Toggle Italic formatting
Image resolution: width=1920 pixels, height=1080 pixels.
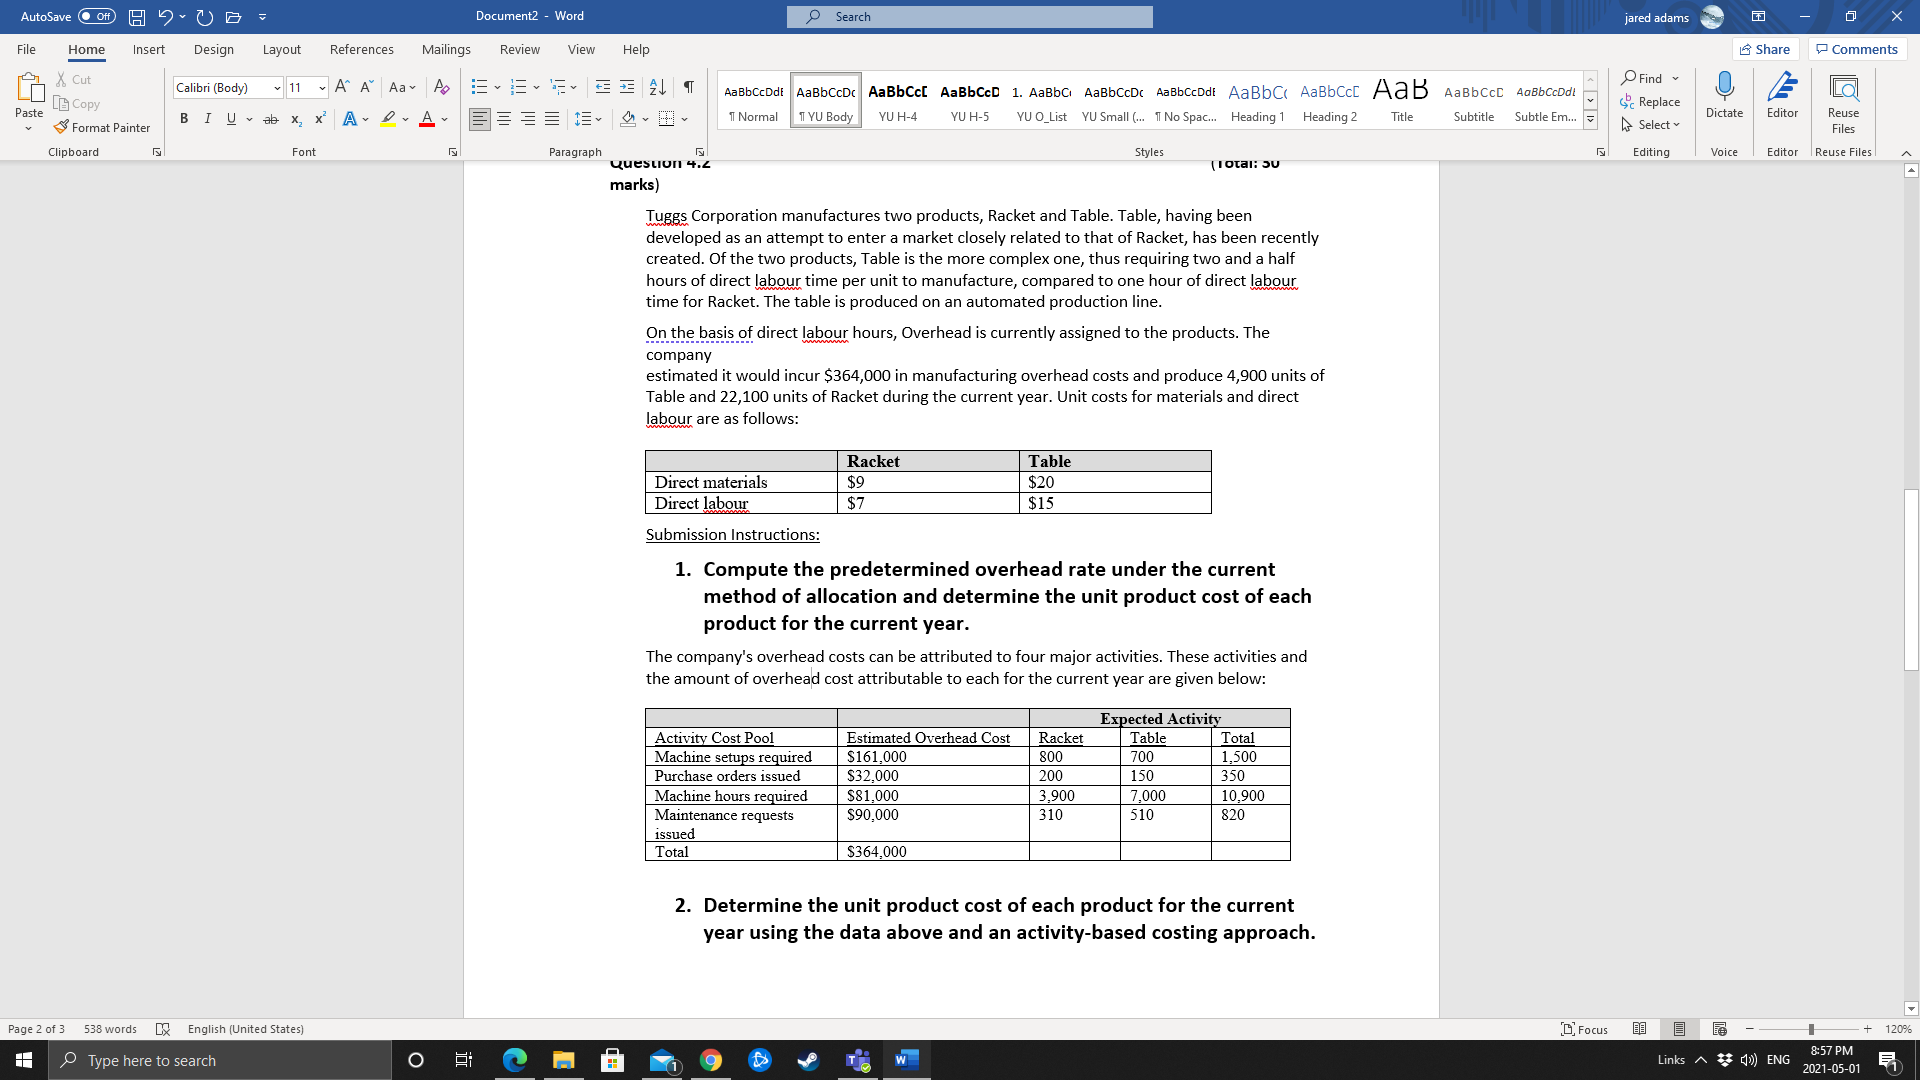[x=207, y=119]
